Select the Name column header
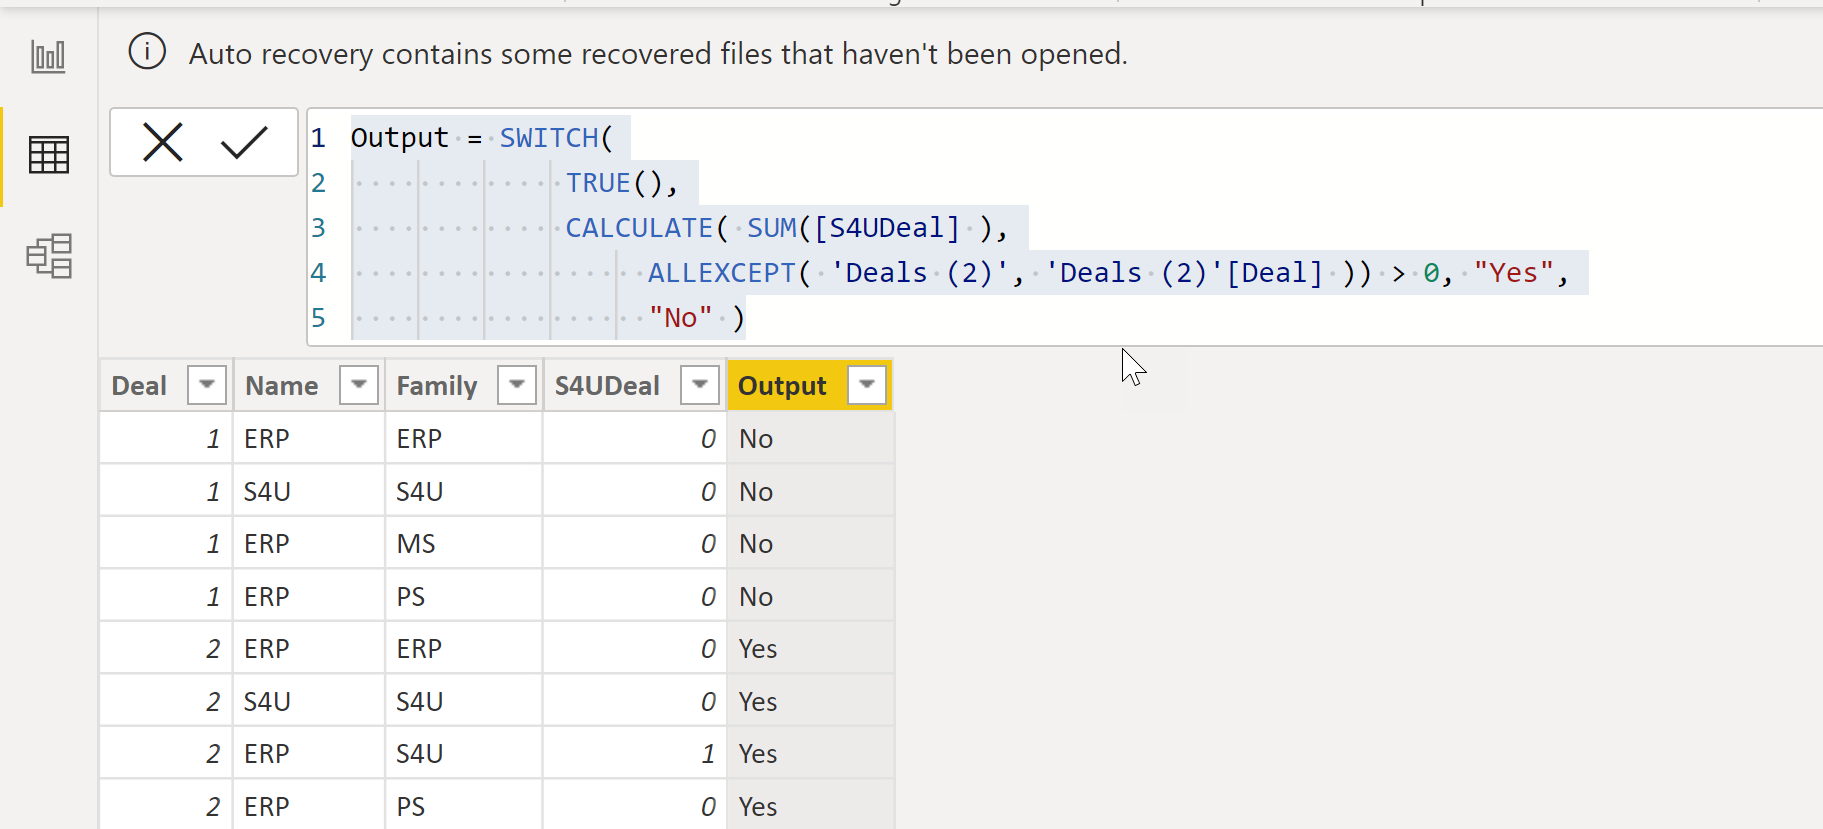The width and height of the screenshot is (1823, 829). click(x=310, y=385)
